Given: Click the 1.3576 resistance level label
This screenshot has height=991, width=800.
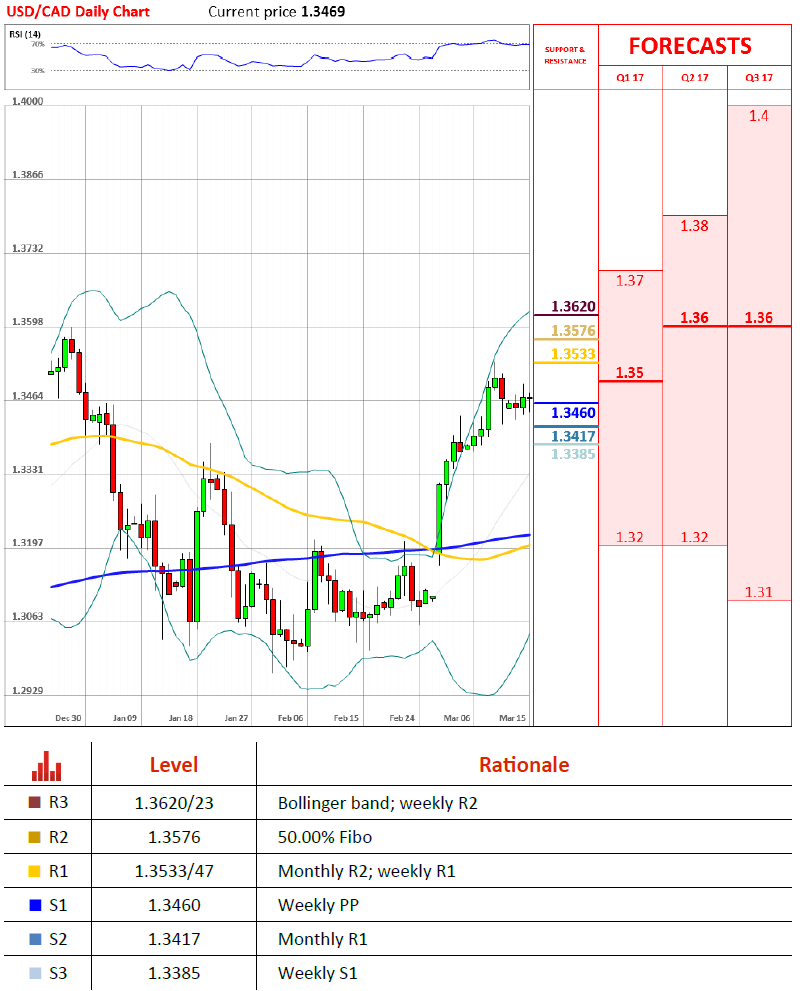Looking at the screenshot, I should 573,331.
